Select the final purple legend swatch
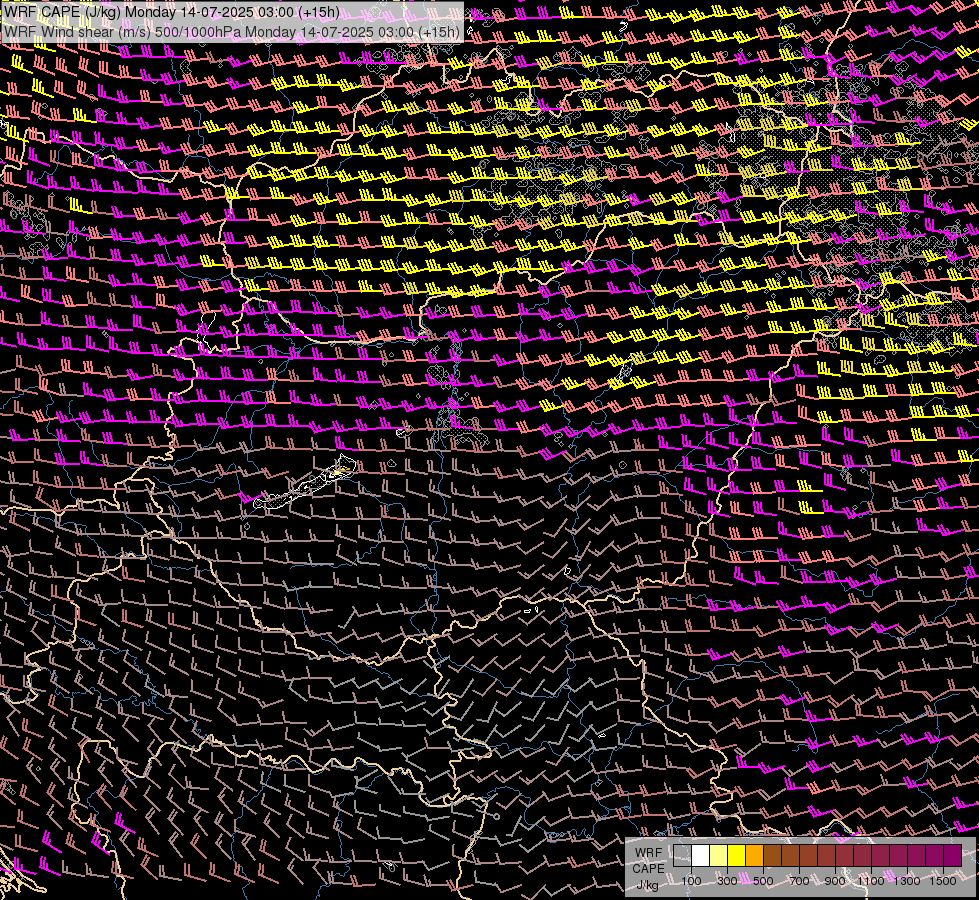This screenshot has width=979, height=900. coord(953,855)
